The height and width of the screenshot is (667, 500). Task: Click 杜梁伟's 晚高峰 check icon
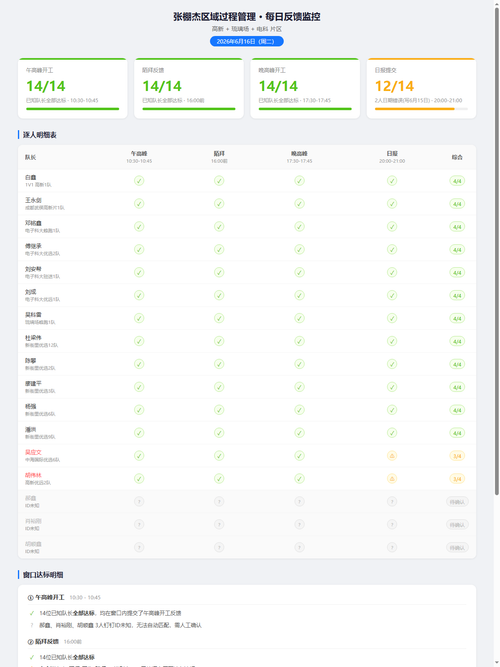(x=300, y=341)
